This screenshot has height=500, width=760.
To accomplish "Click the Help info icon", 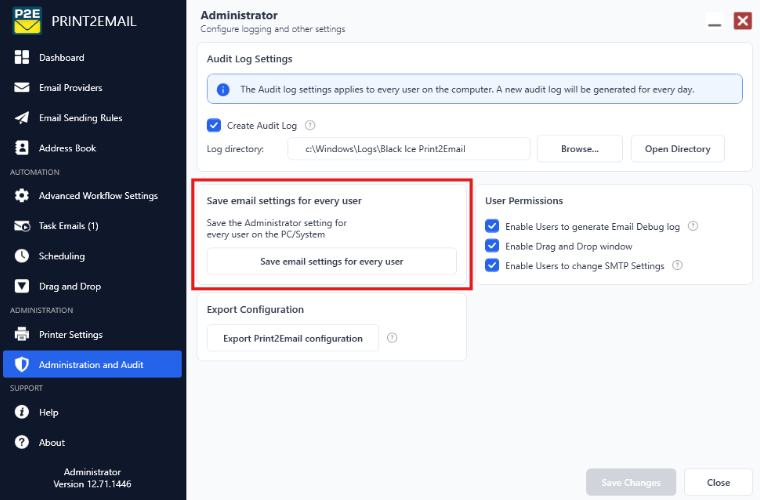I will point(22,412).
